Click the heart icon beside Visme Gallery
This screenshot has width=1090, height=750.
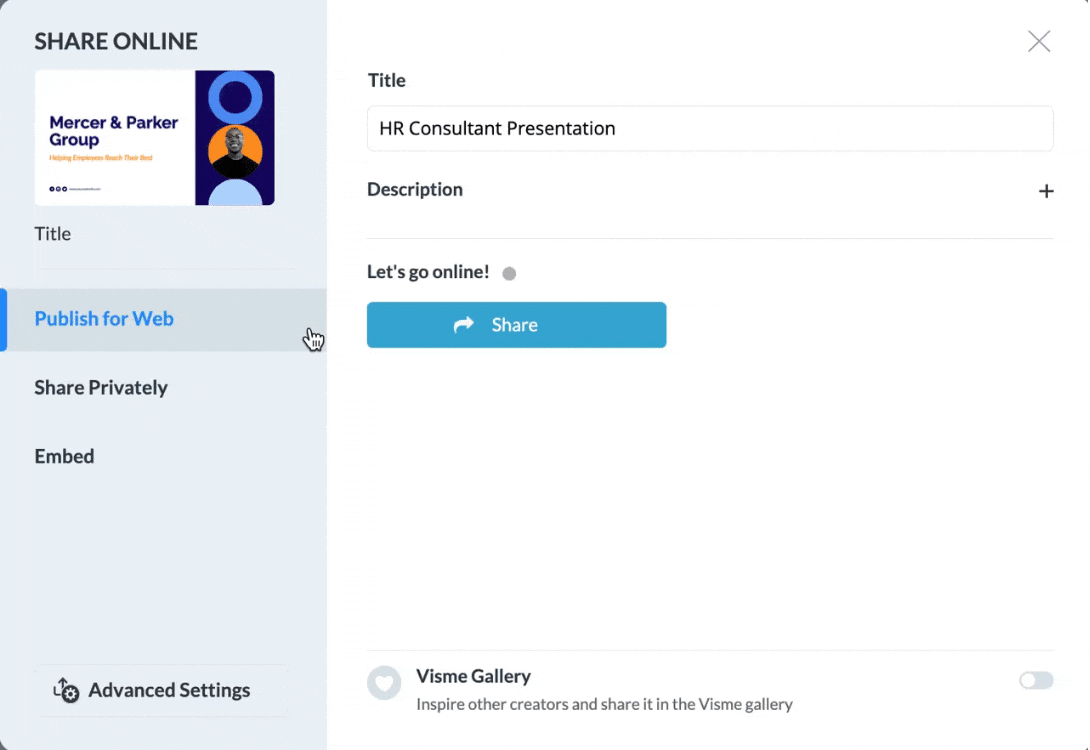click(x=384, y=683)
